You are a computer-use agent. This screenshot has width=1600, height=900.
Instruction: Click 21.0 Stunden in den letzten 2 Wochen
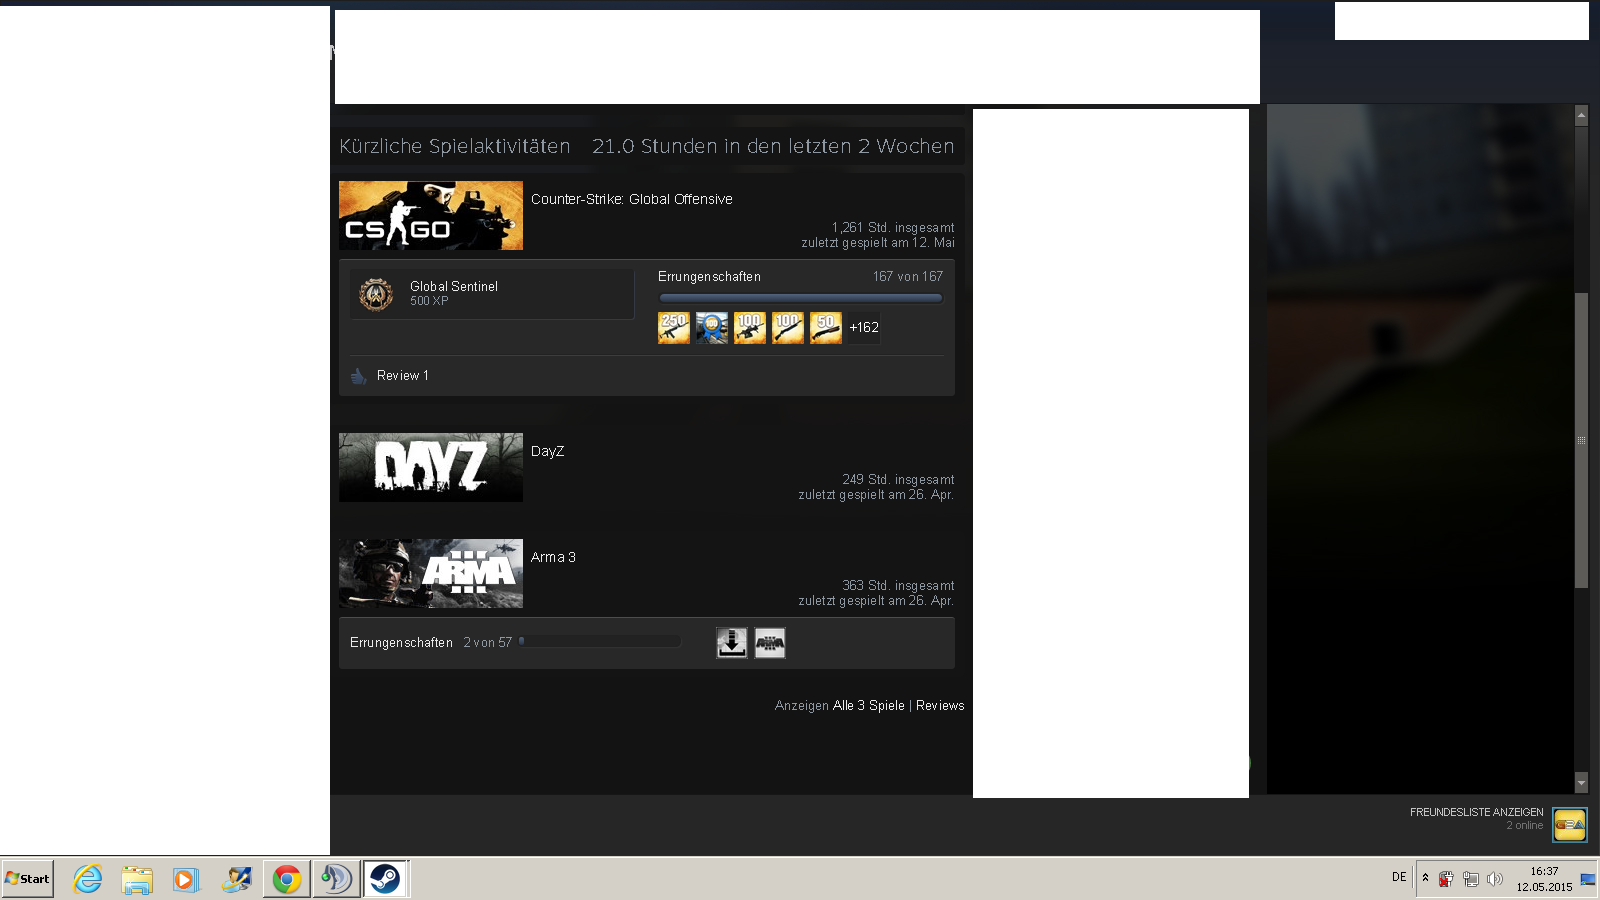(x=773, y=146)
